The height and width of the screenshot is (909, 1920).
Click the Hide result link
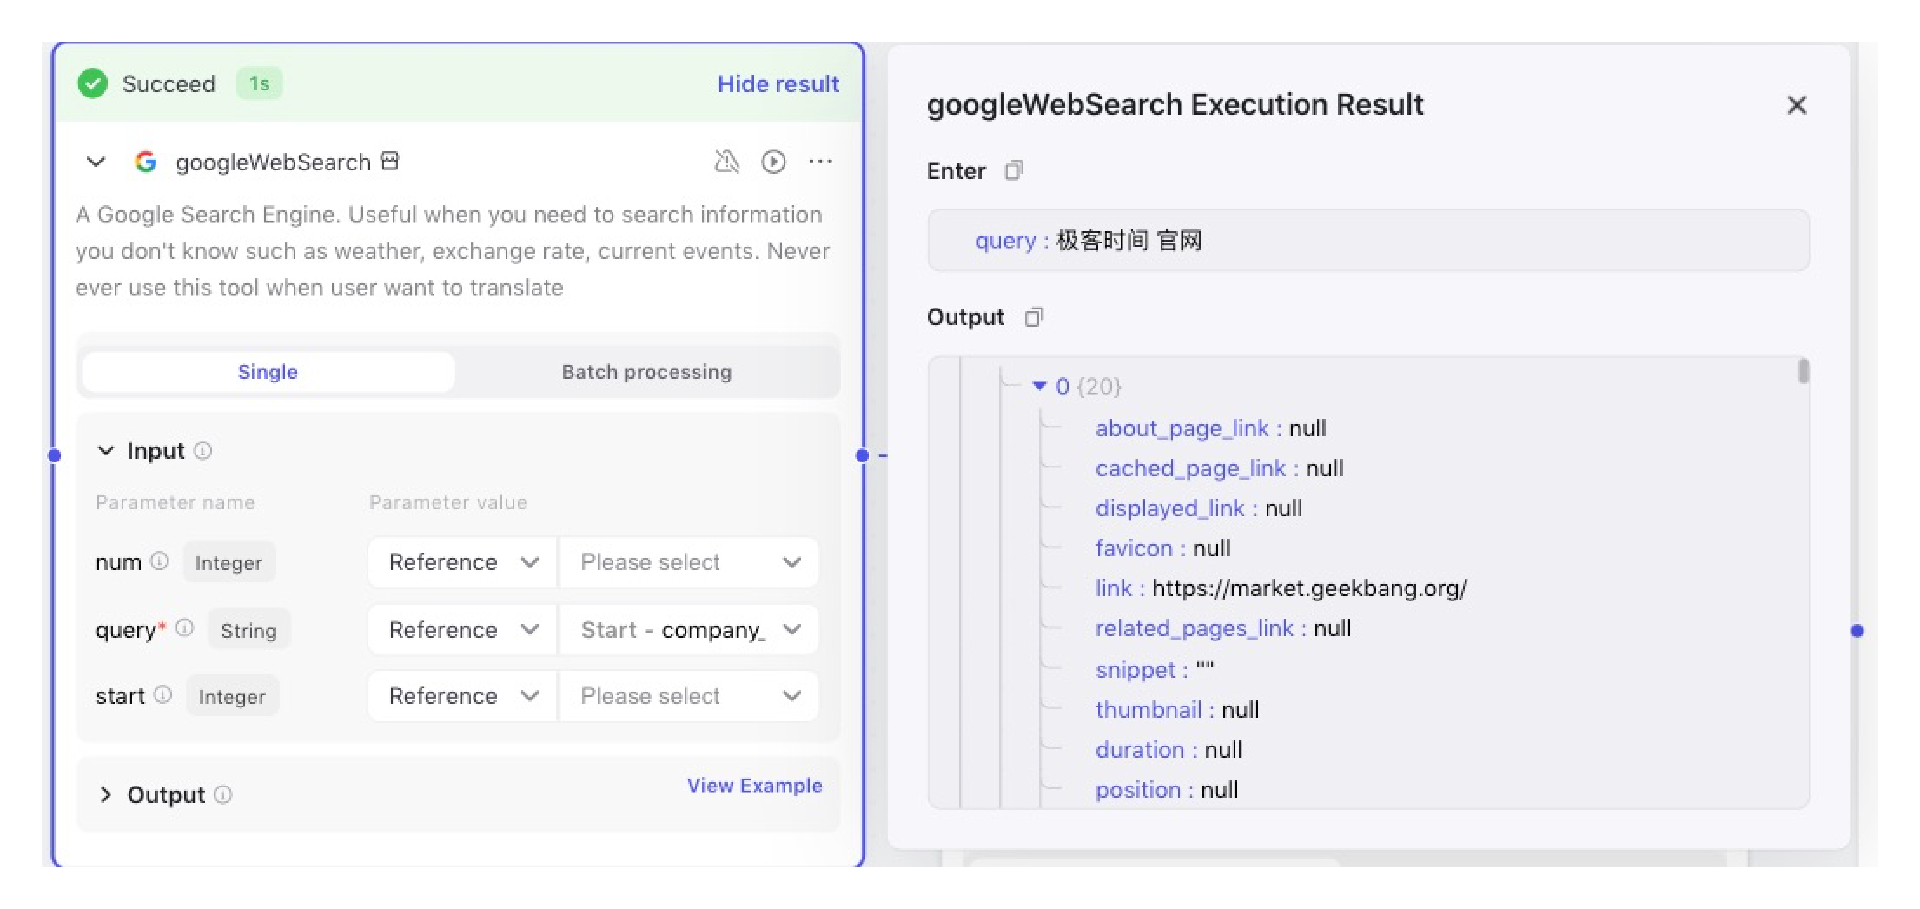777,84
